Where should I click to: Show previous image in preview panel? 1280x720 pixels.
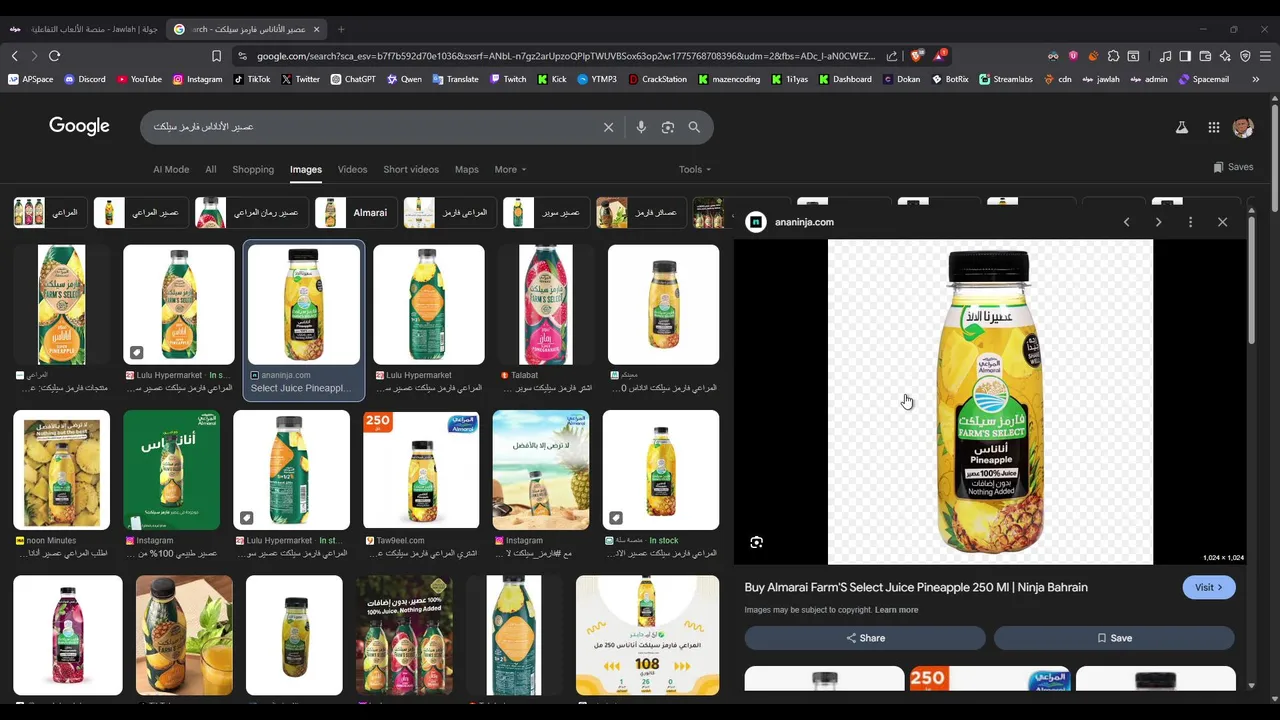[x=1126, y=222]
